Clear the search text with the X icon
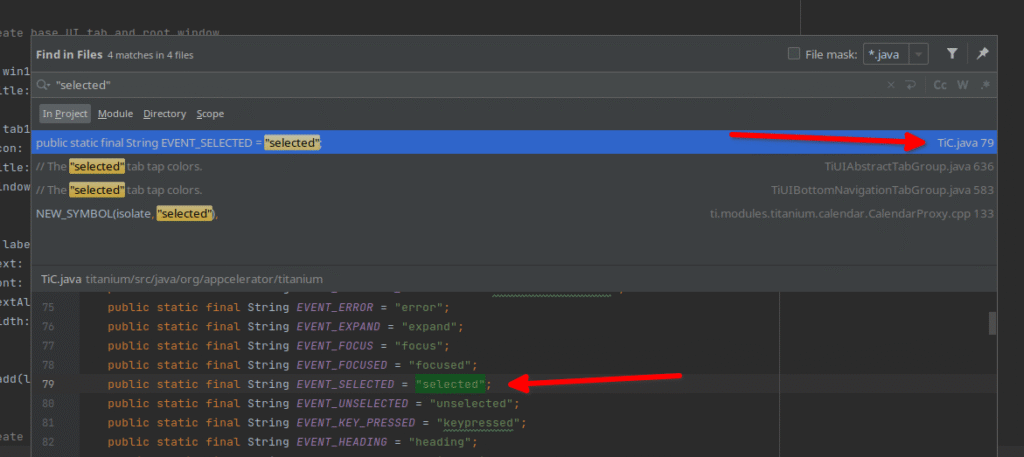The width and height of the screenshot is (1024, 457). (x=891, y=86)
